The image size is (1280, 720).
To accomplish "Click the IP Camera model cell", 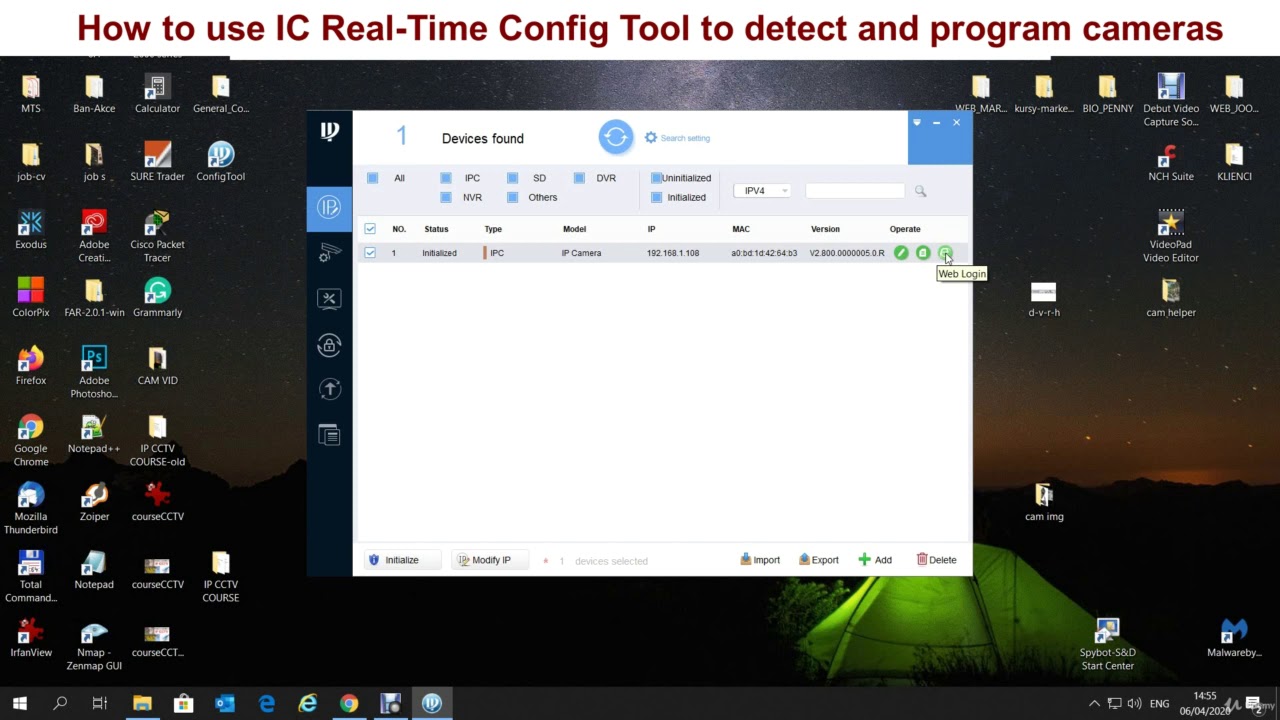I will tap(581, 253).
